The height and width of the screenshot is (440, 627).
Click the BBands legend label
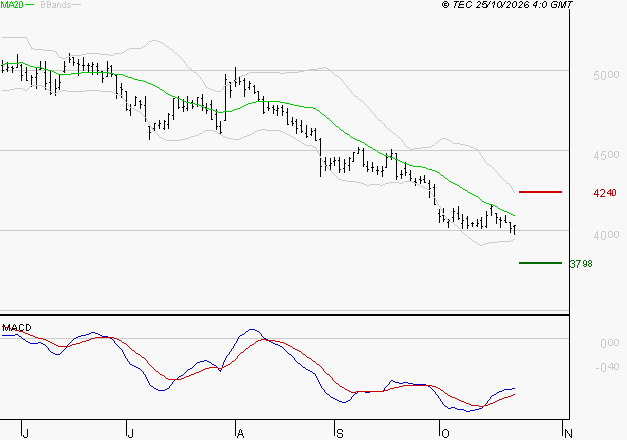(x=56, y=5)
